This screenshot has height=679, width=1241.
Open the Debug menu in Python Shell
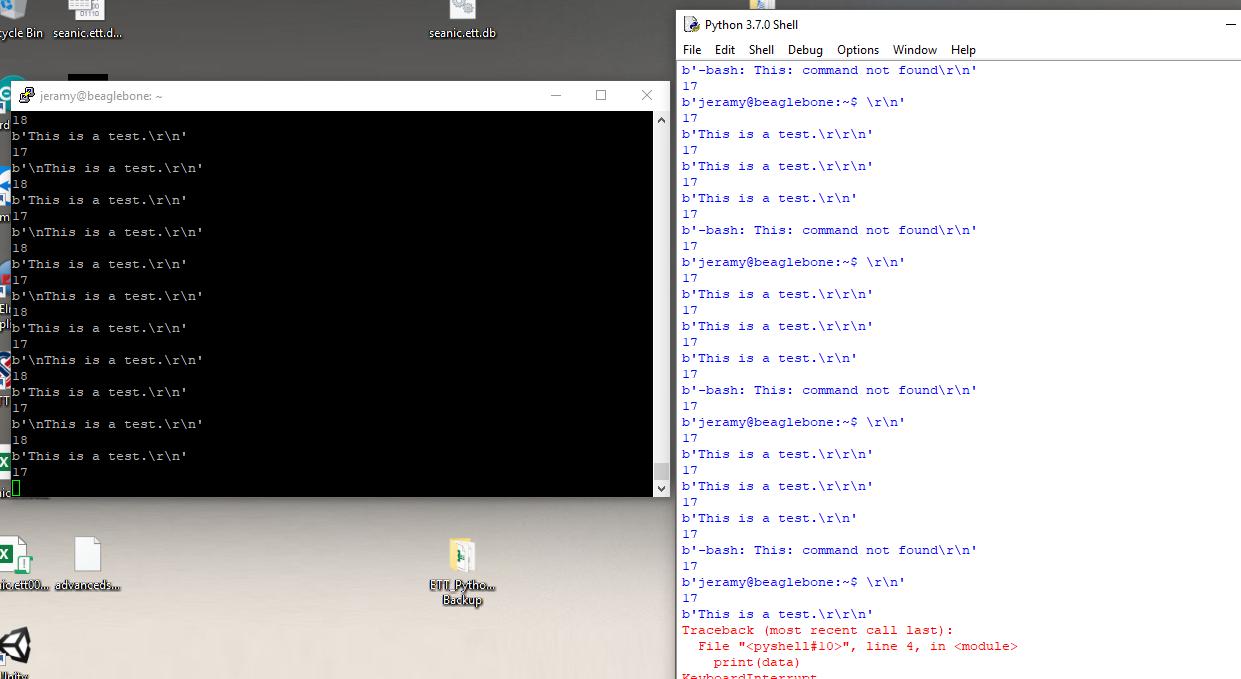[805, 50]
